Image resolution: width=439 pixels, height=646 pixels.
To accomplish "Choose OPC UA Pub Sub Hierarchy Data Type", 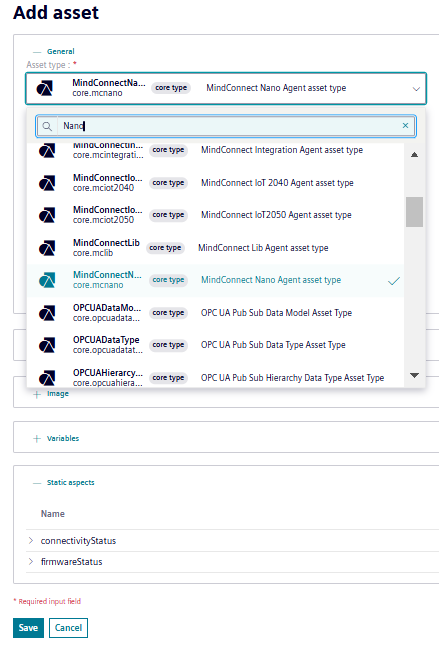I will pos(215,375).
